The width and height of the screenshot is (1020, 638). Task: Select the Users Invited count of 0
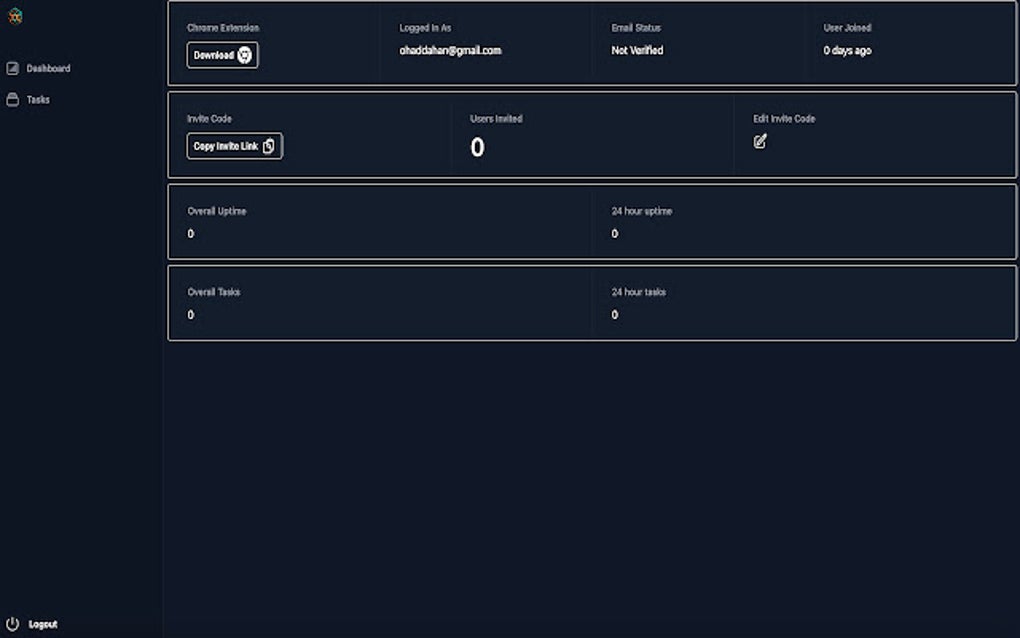tap(477, 148)
